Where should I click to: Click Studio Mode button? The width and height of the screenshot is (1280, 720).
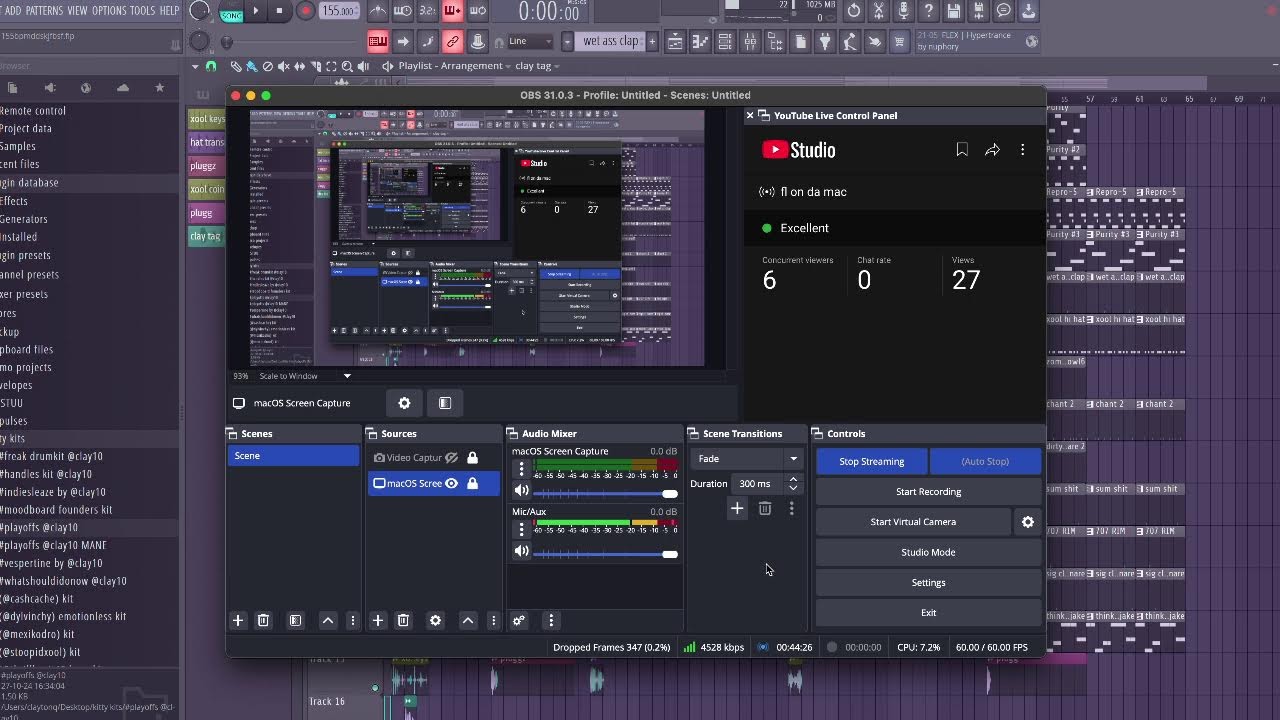(928, 552)
